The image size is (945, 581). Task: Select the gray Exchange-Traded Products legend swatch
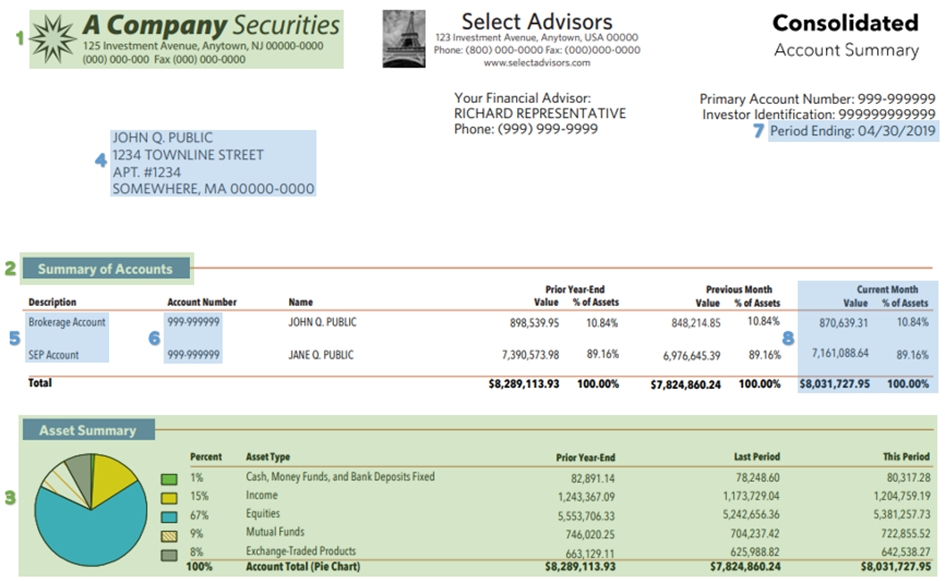170,554
